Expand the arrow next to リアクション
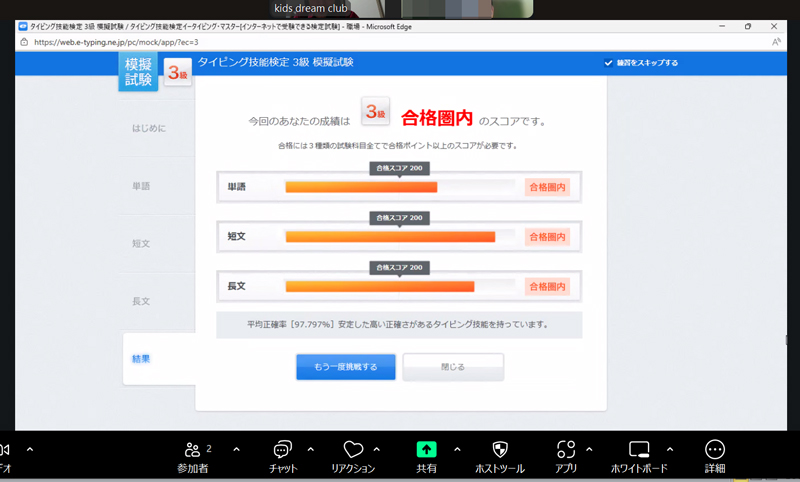Image resolution: width=800 pixels, height=482 pixels. pos(376,449)
